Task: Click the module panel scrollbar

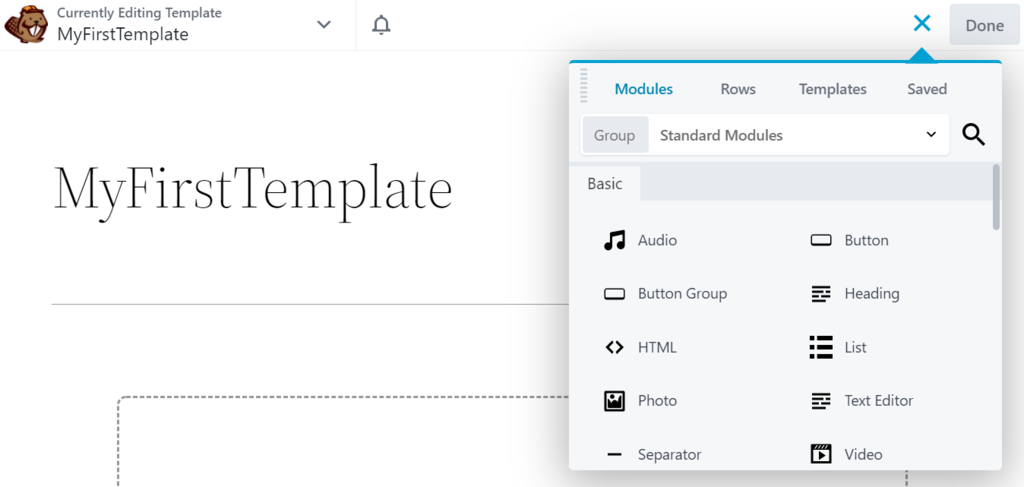Action: pyautogui.click(x=996, y=197)
